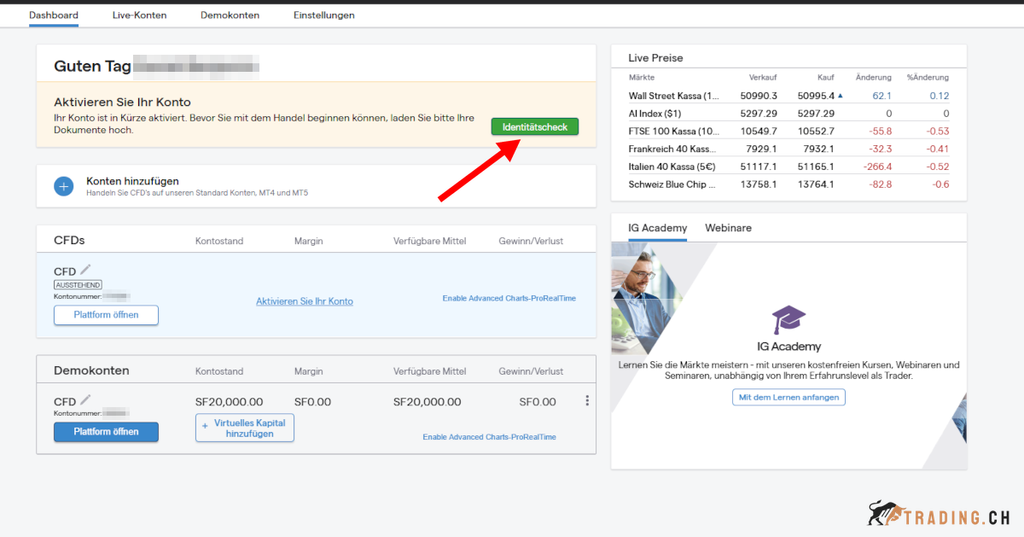Image resolution: width=1024 pixels, height=537 pixels.
Task: Enable Advanced Charts-ProRealTime for demo account
Action: point(489,437)
